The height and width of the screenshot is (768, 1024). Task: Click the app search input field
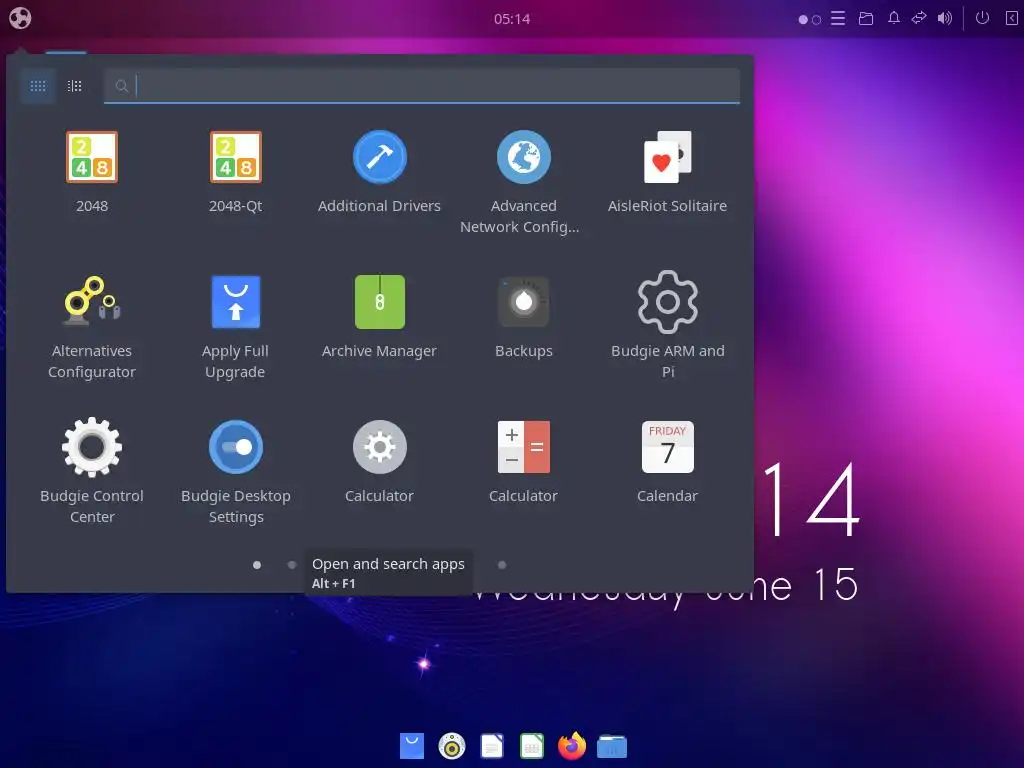(x=422, y=86)
